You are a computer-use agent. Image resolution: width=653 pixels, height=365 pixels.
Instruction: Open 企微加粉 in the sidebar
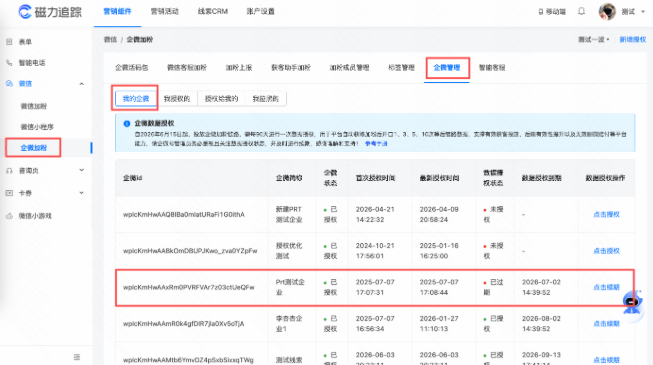coord(34,148)
